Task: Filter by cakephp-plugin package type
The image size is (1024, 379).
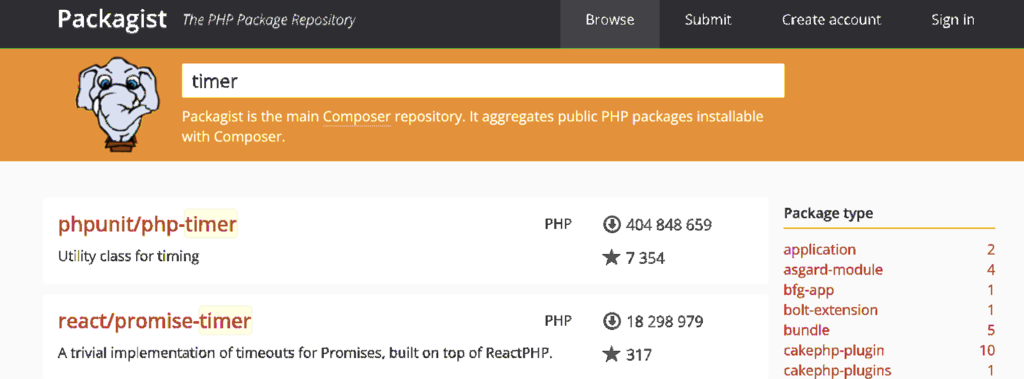Action: coord(834,351)
